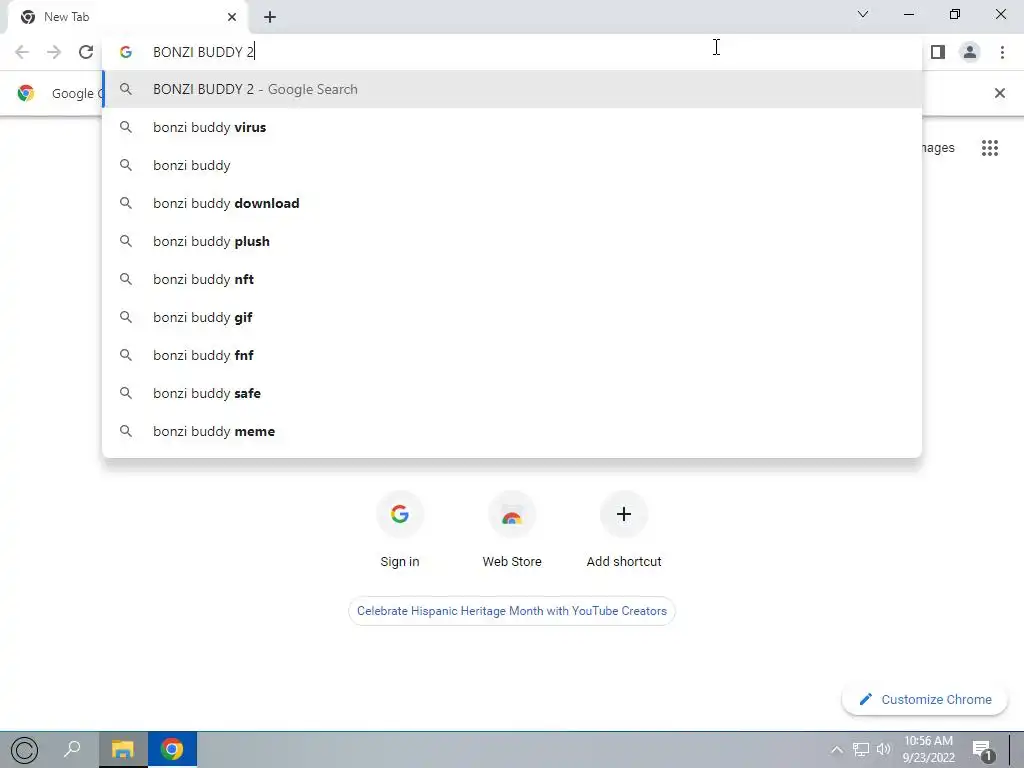Open the volume tray icon
Image resolution: width=1024 pixels, height=768 pixels.
pos(884,750)
